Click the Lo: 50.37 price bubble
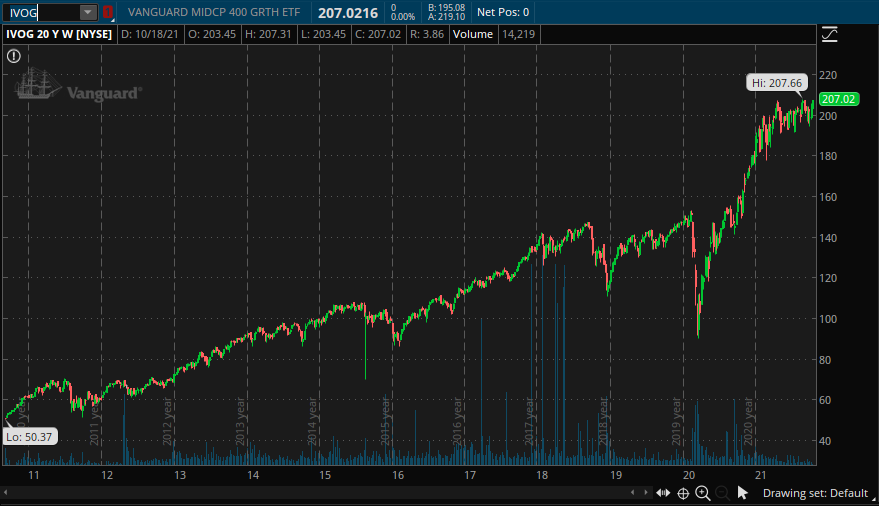This screenshot has height=506, width=879. point(29,437)
